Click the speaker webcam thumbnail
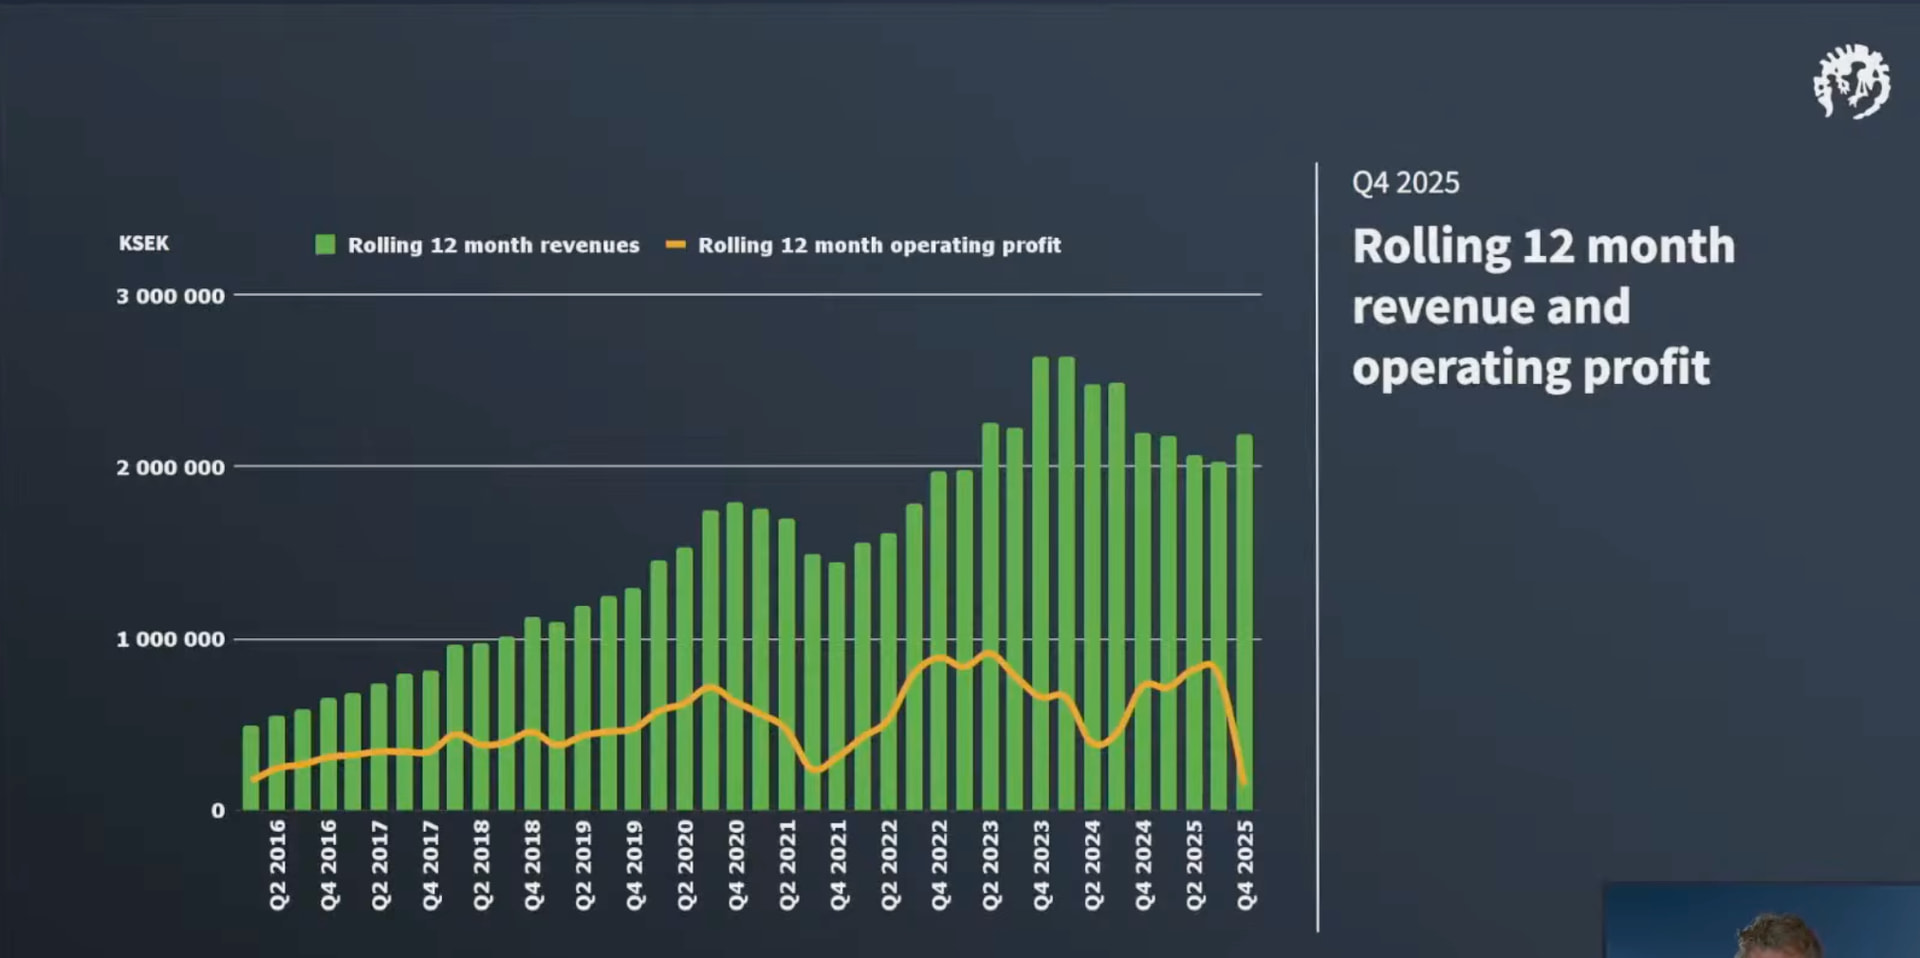This screenshot has width=1920, height=958. tap(1760, 921)
